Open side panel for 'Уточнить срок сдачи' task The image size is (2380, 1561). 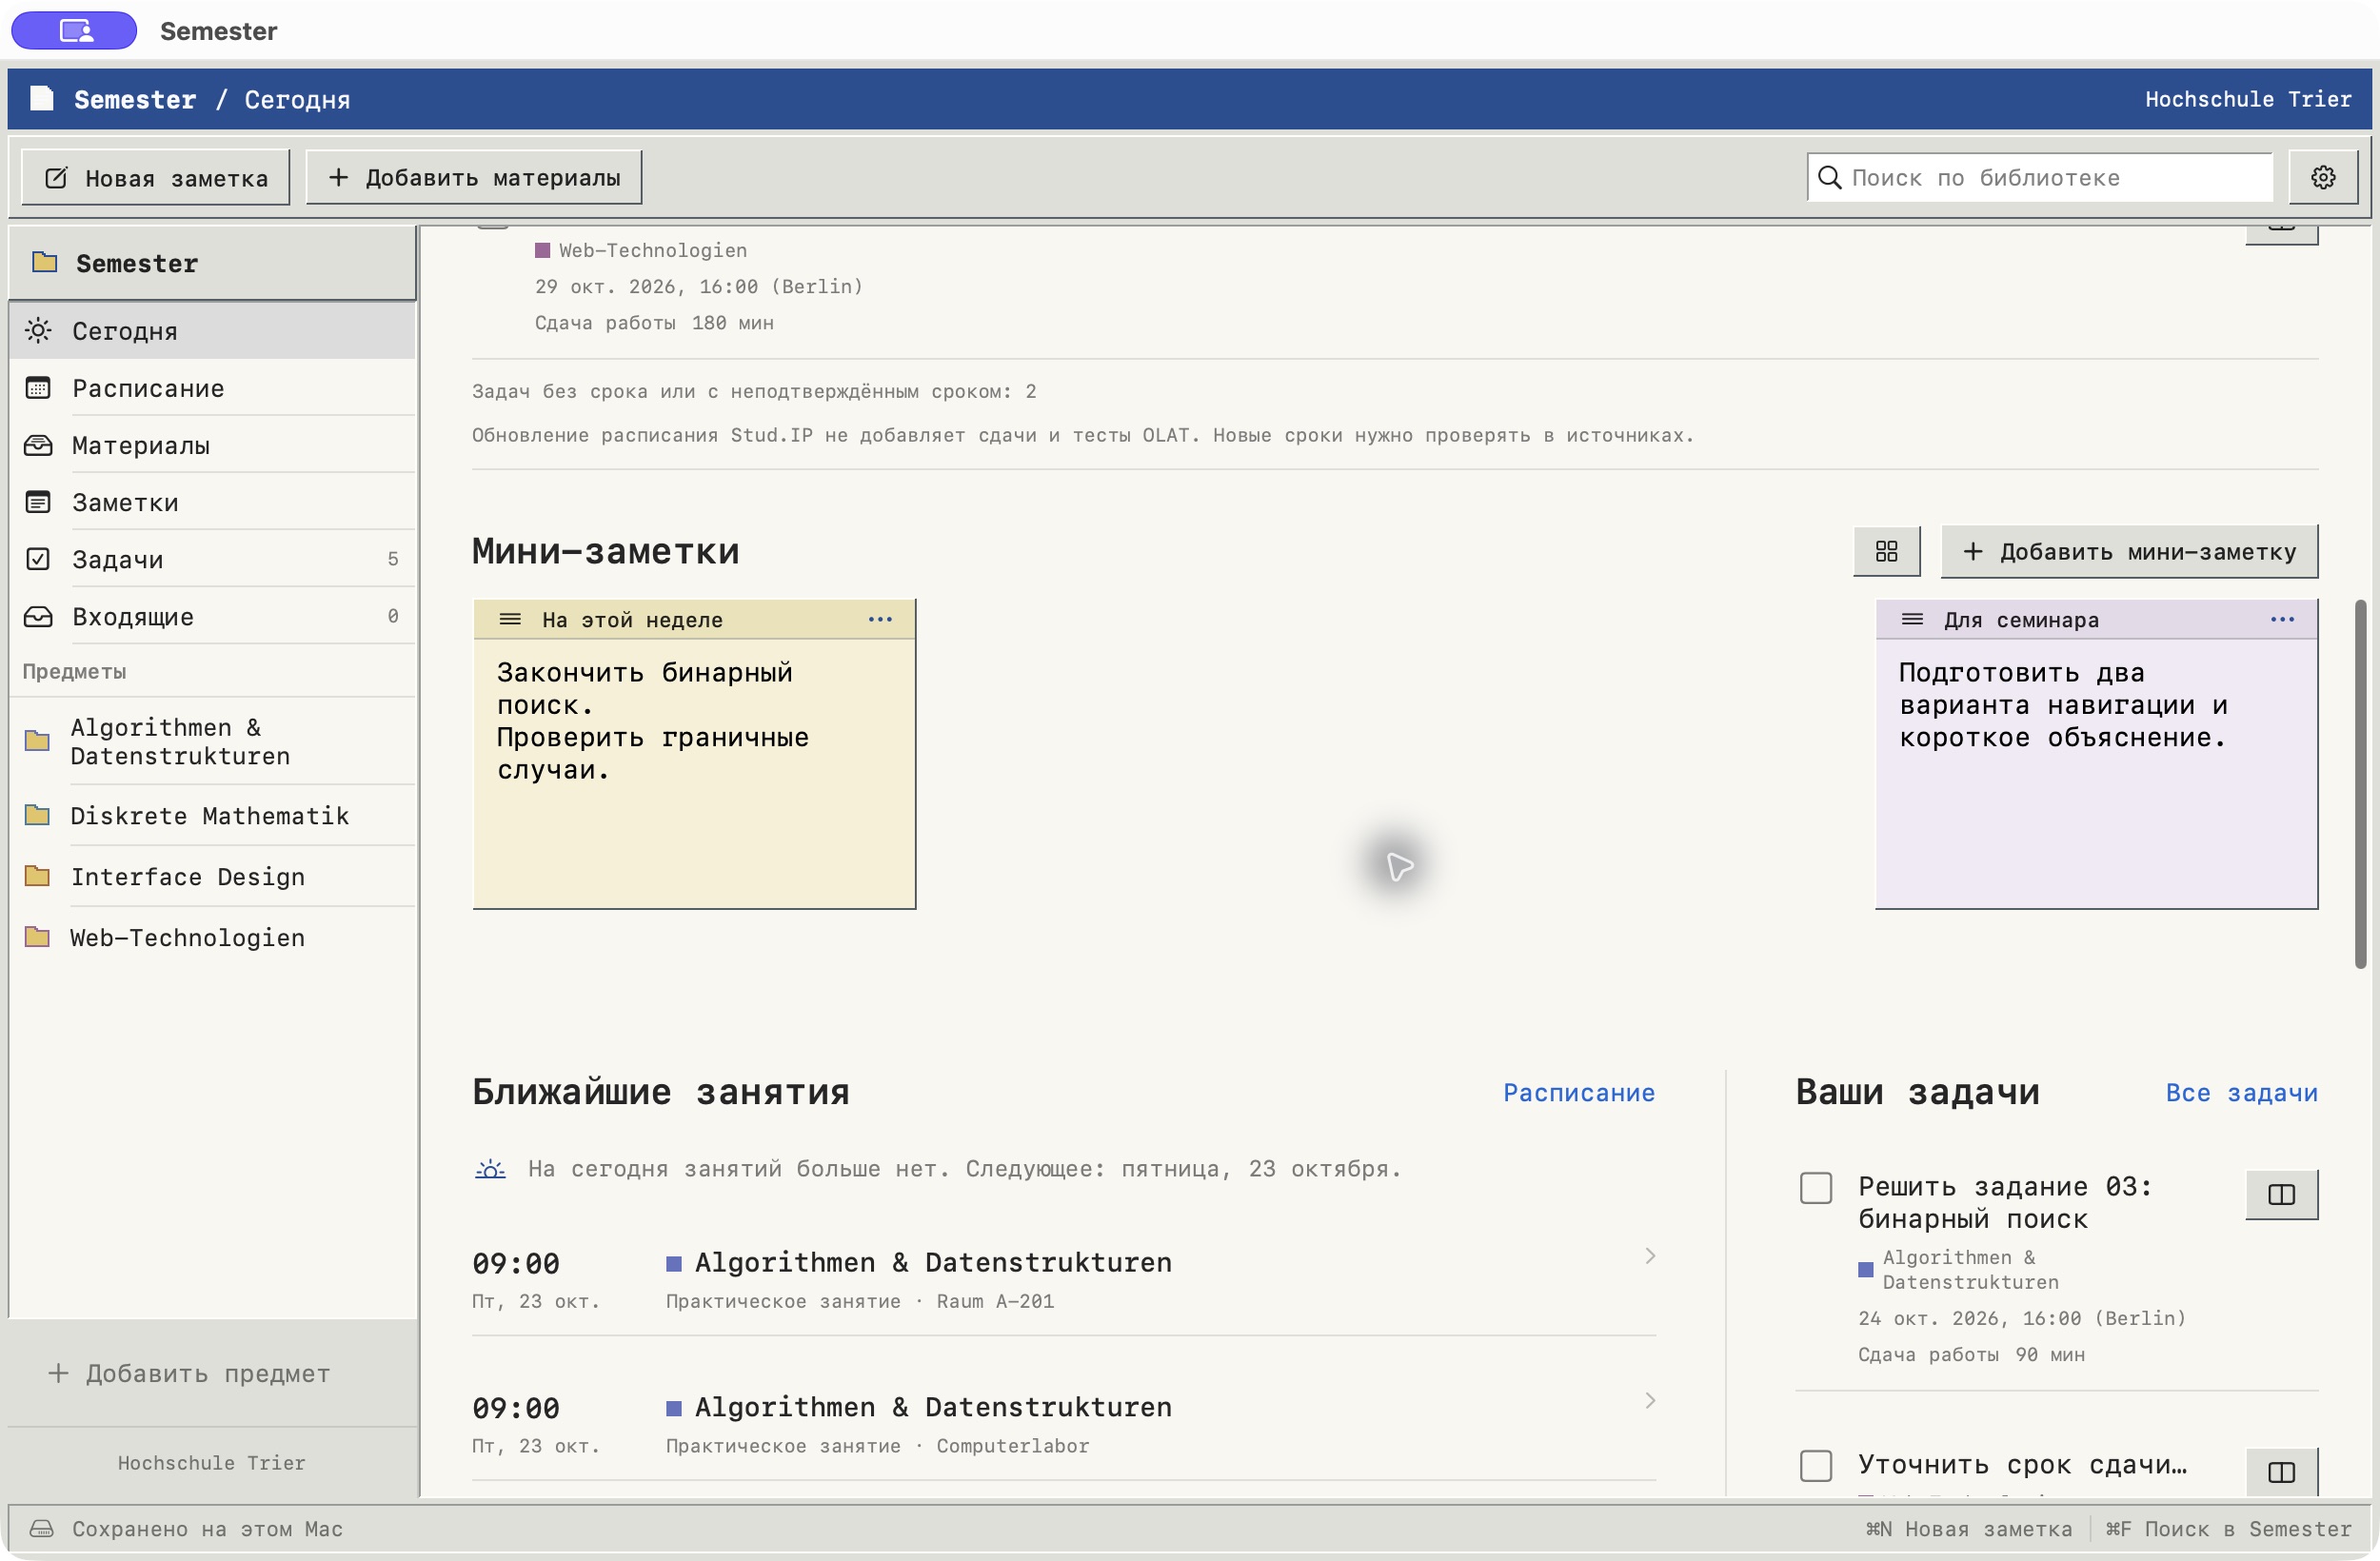[2281, 1472]
